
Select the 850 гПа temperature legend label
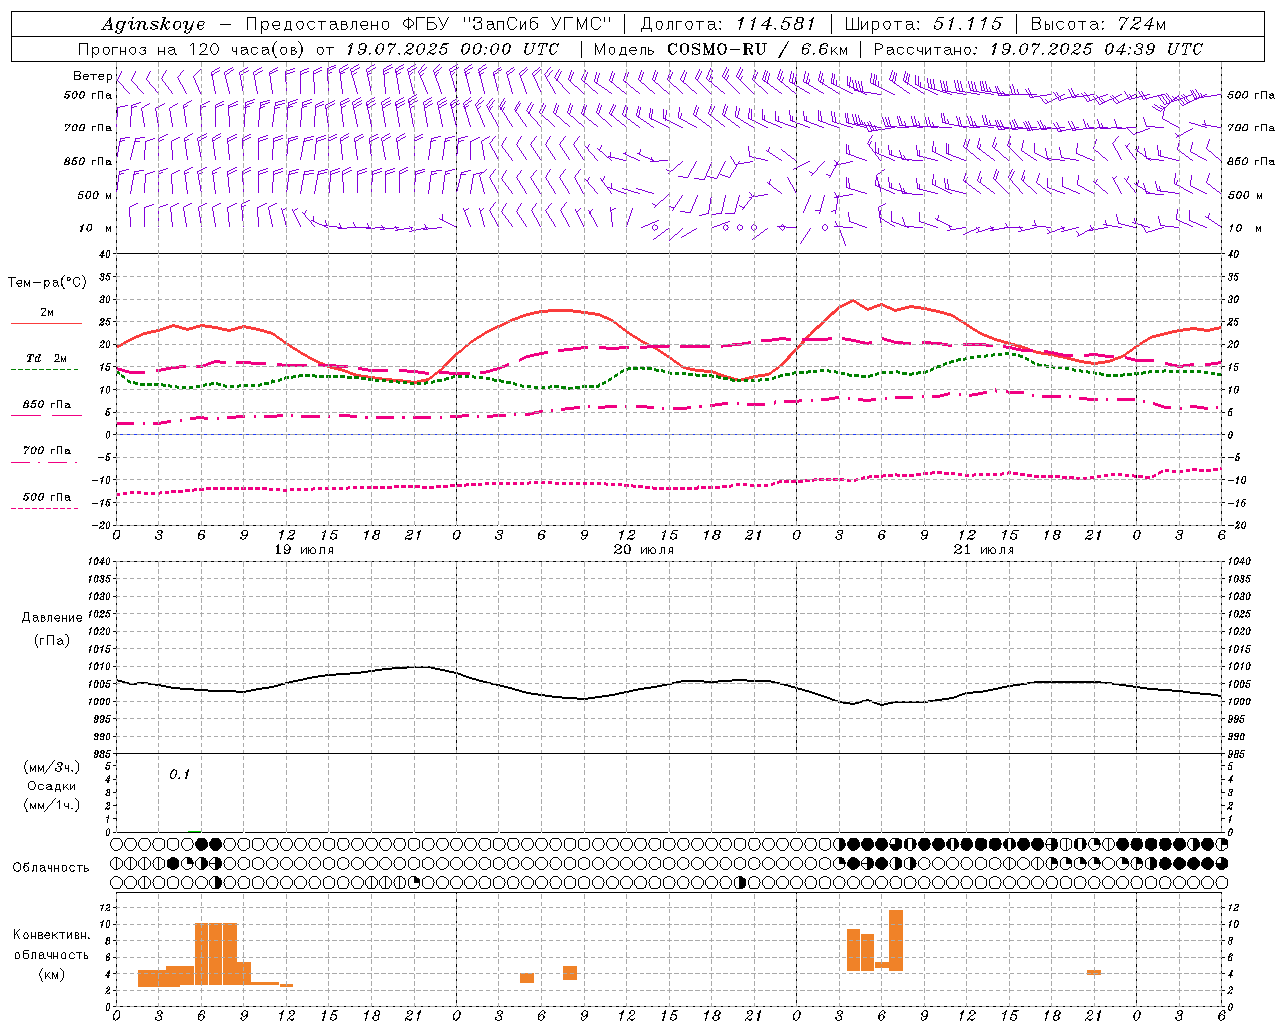(x=47, y=405)
